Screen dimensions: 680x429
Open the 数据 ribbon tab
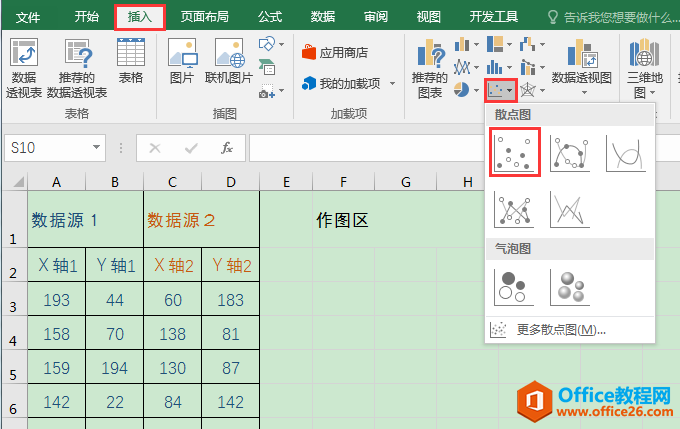coord(323,17)
